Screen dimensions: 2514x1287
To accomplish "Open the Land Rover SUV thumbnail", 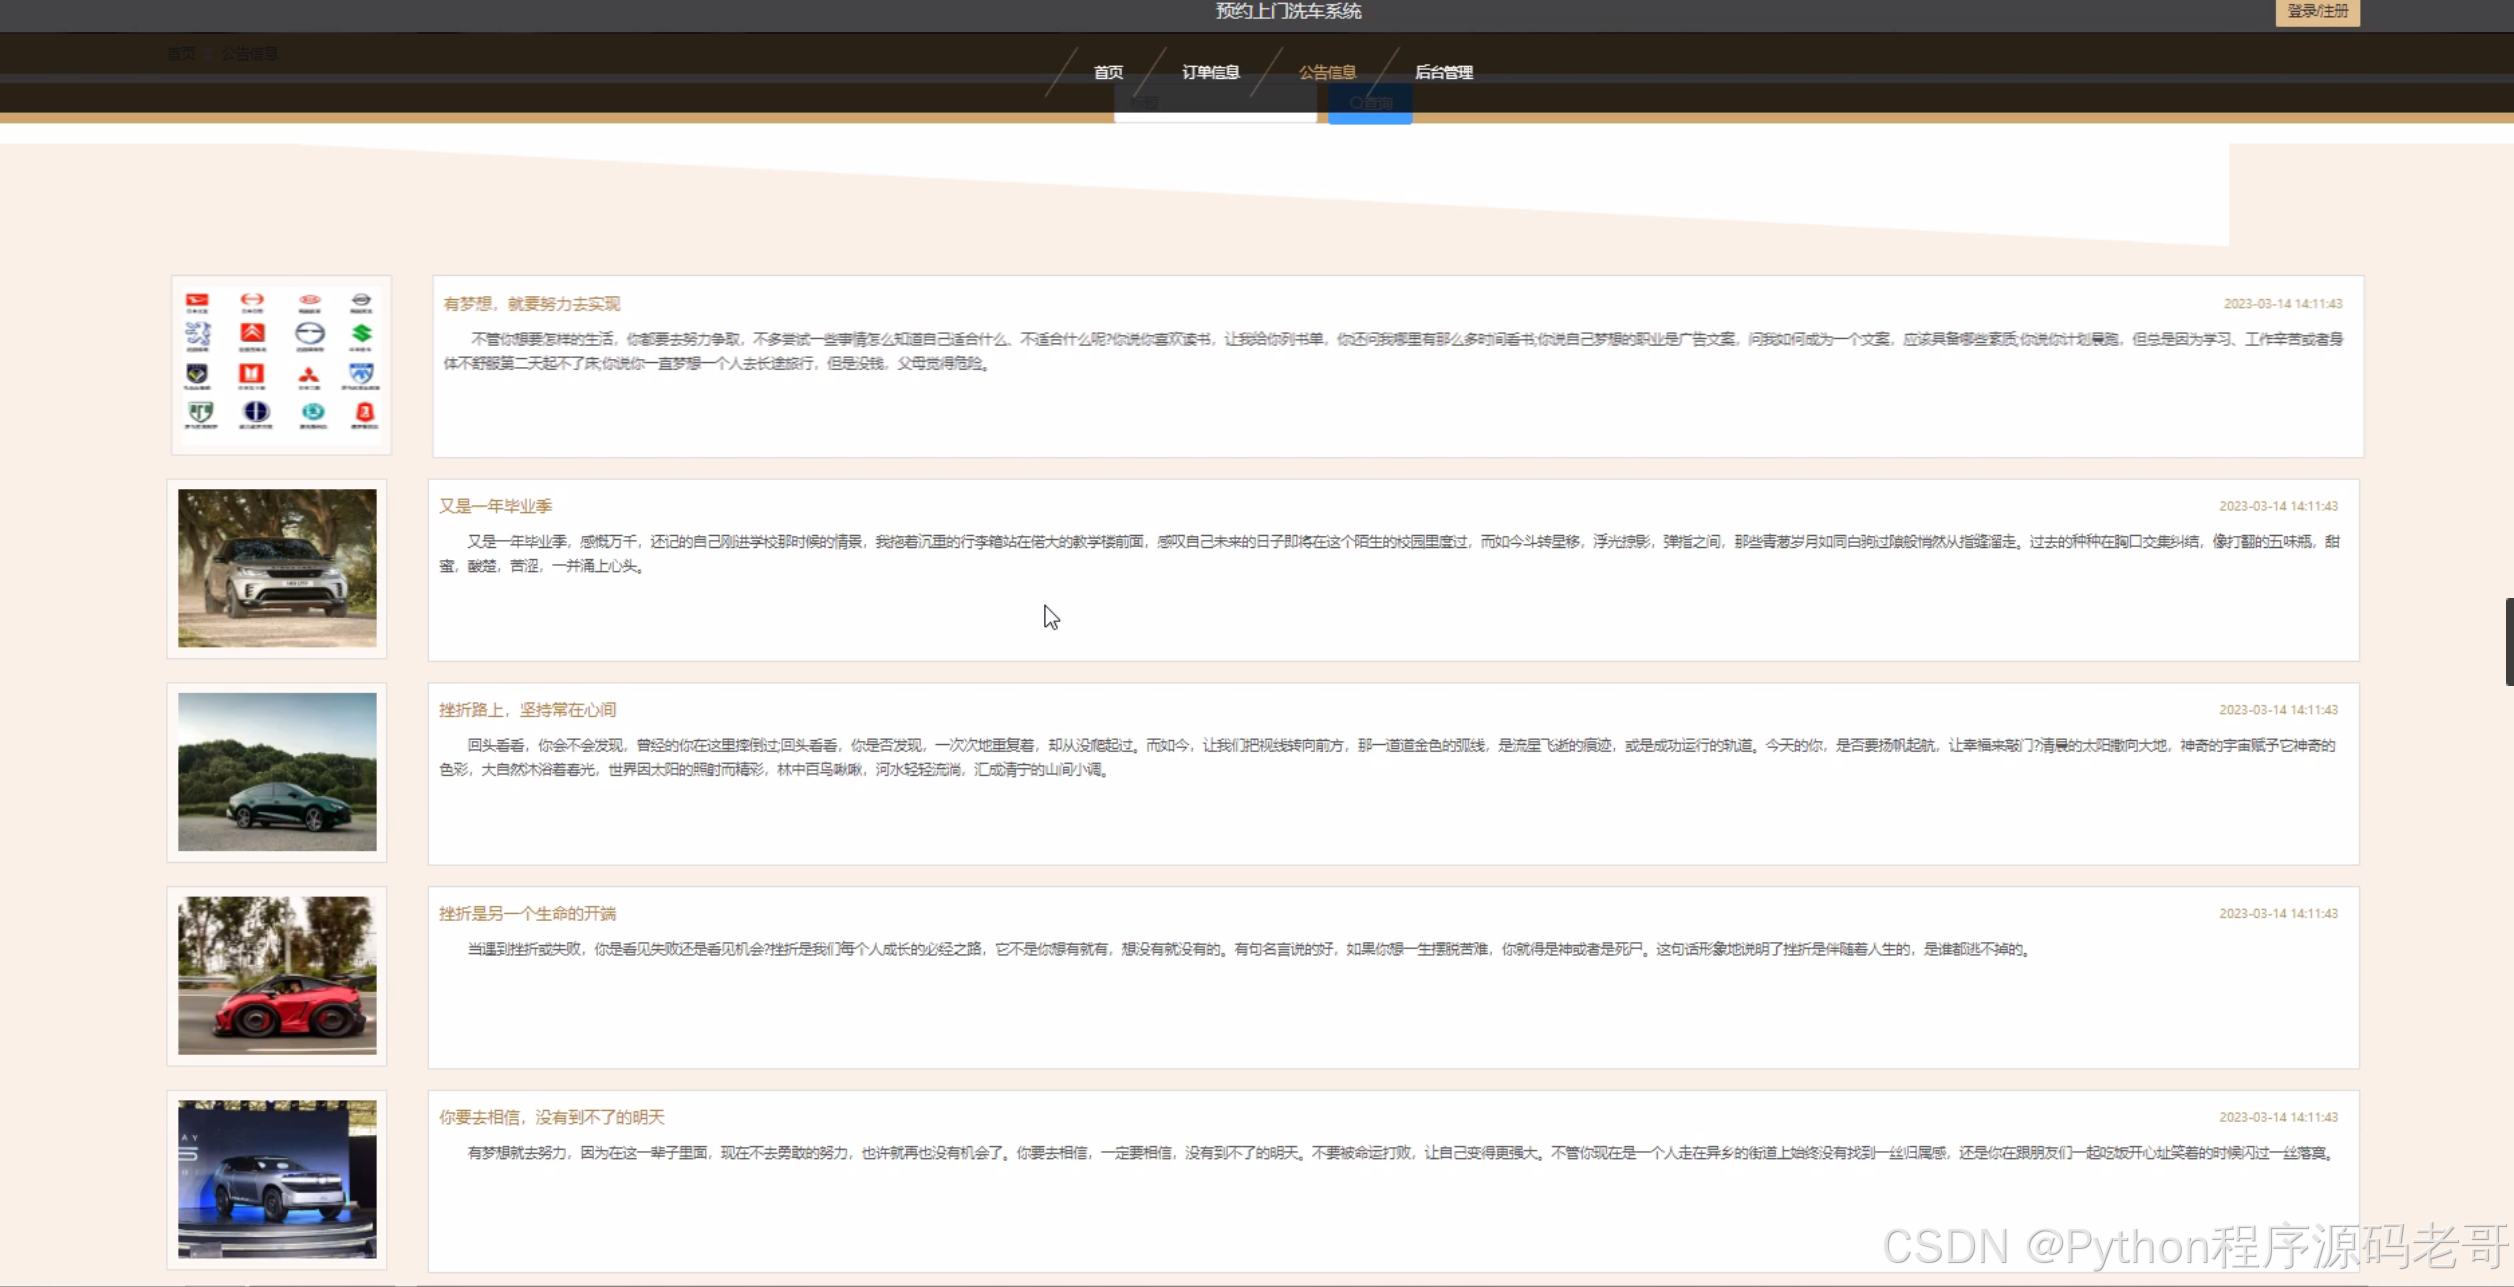I will [x=277, y=568].
